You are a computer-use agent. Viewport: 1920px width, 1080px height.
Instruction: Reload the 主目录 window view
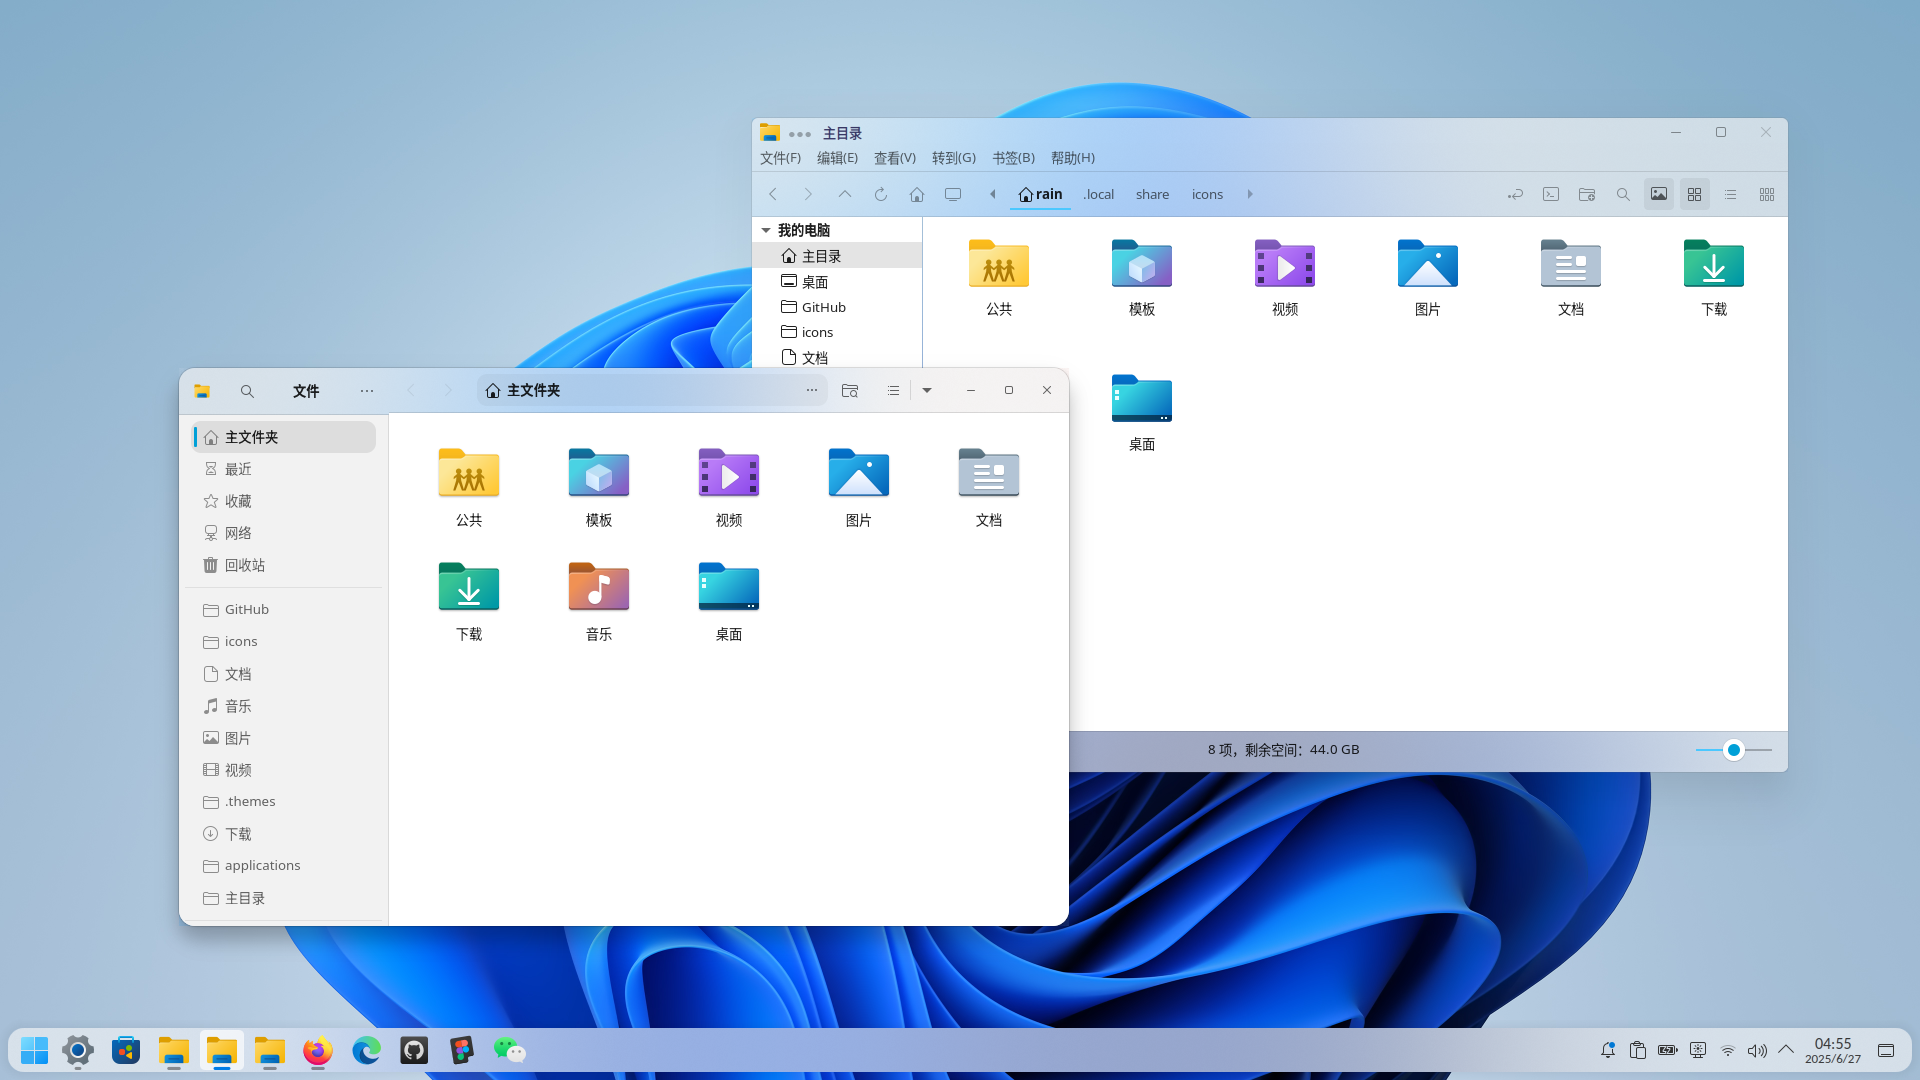click(881, 194)
